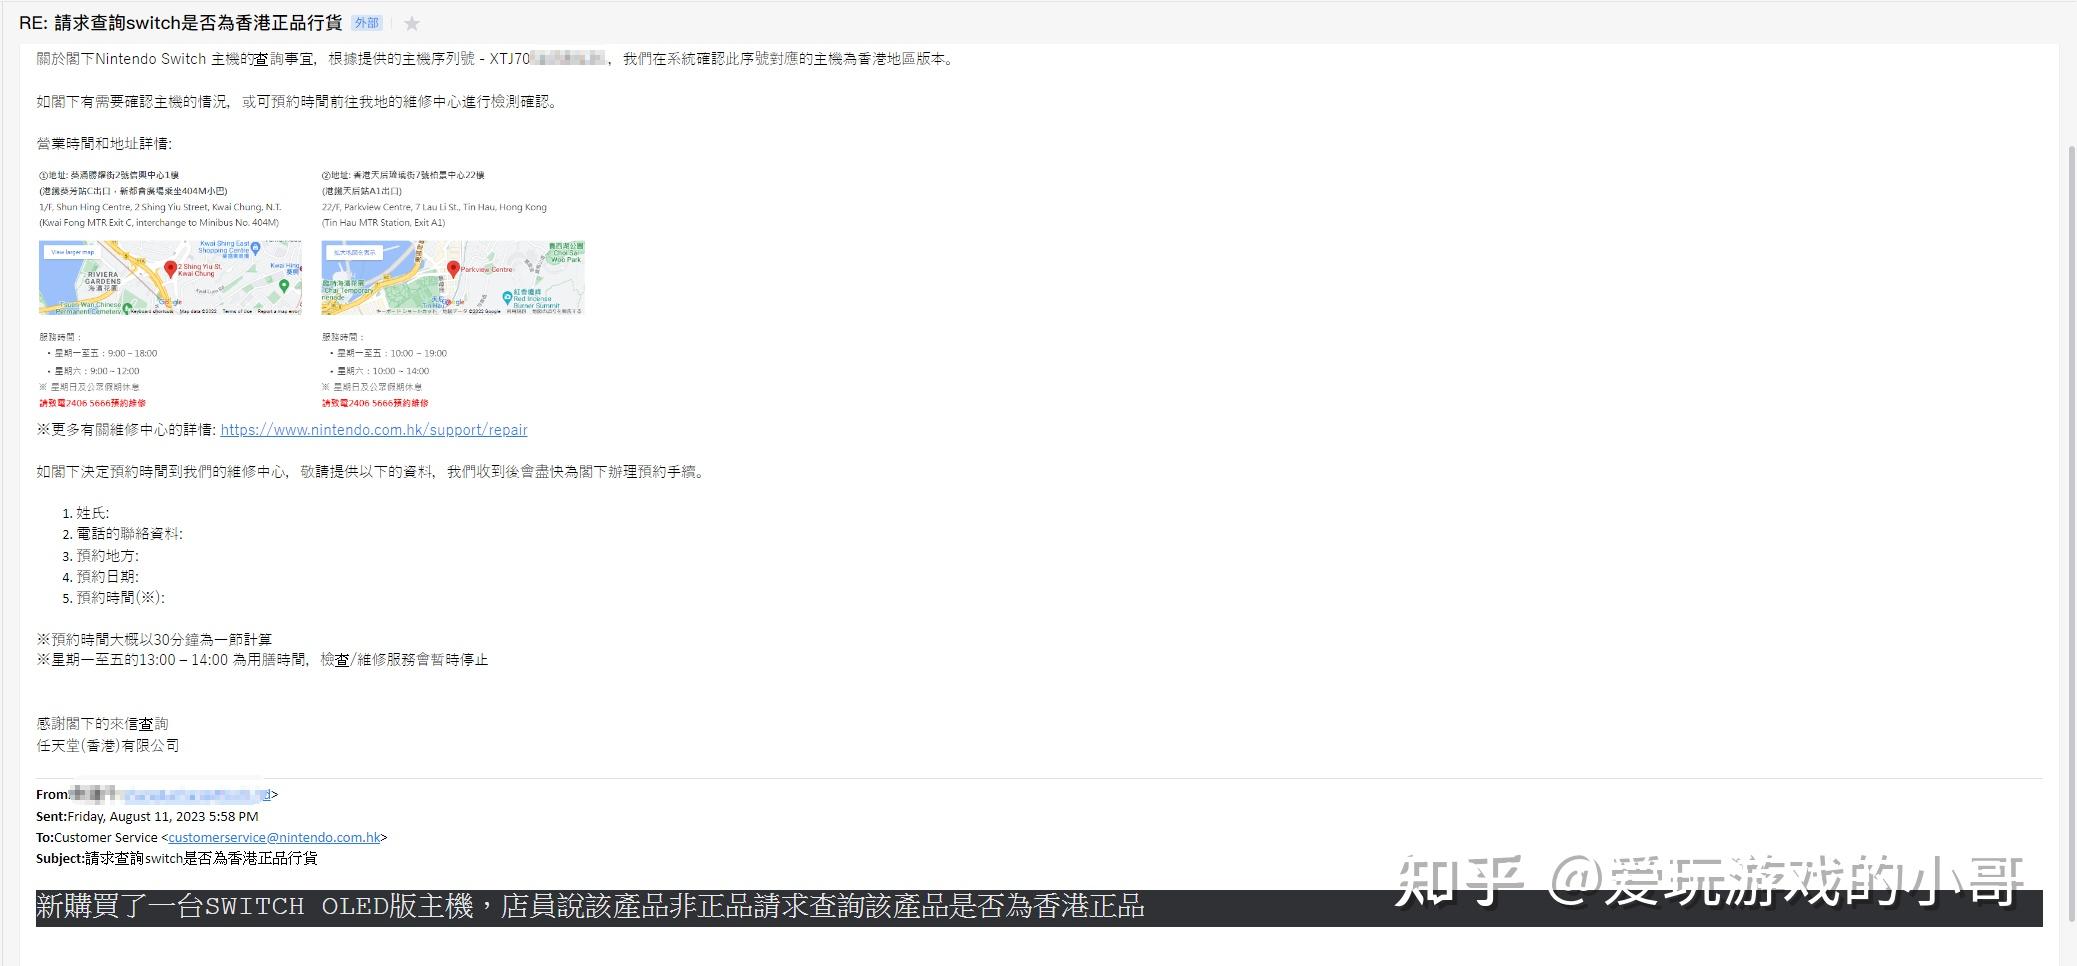The width and height of the screenshot is (2077, 966).
Task: Click red 2406 5666 phone text under Tin Hau
Action: click(375, 403)
